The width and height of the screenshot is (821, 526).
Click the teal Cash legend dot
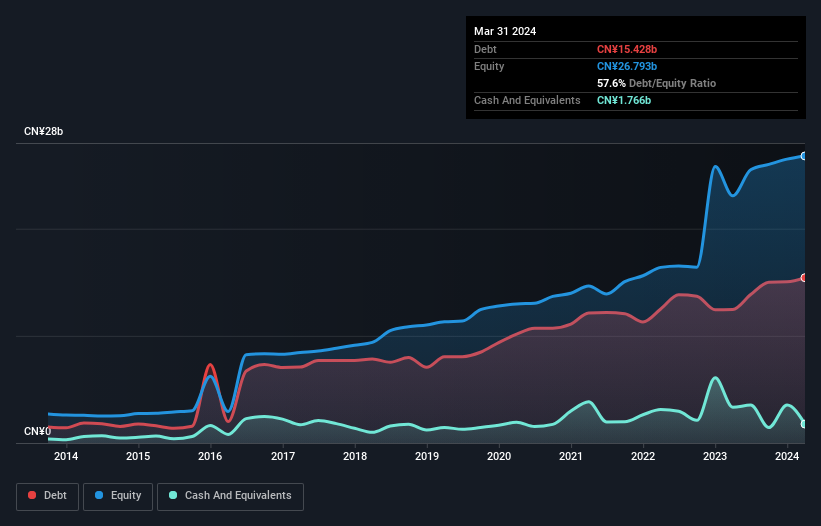point(173,495)
